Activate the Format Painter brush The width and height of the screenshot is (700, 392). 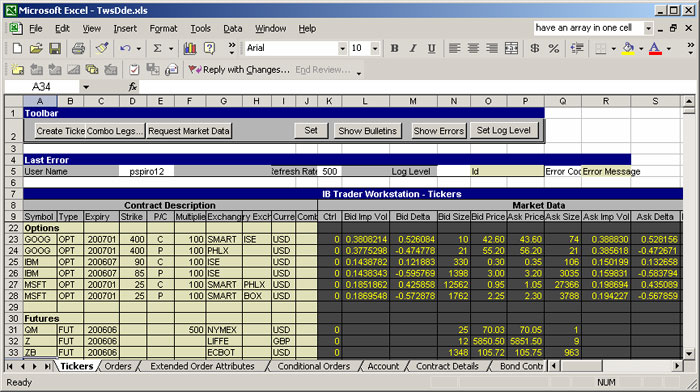tap(102, 48)
